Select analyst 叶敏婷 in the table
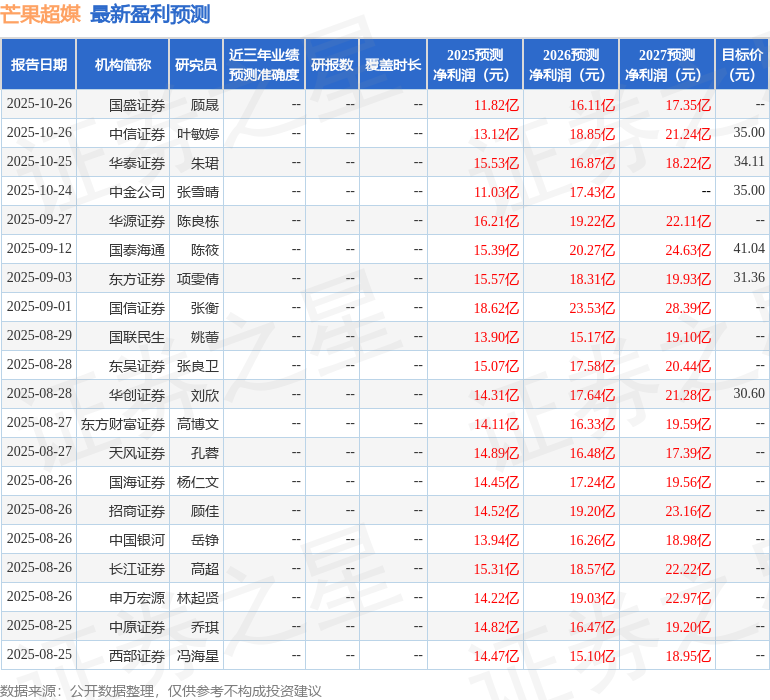The image size is (770, 700). click(x=198, y=134)
